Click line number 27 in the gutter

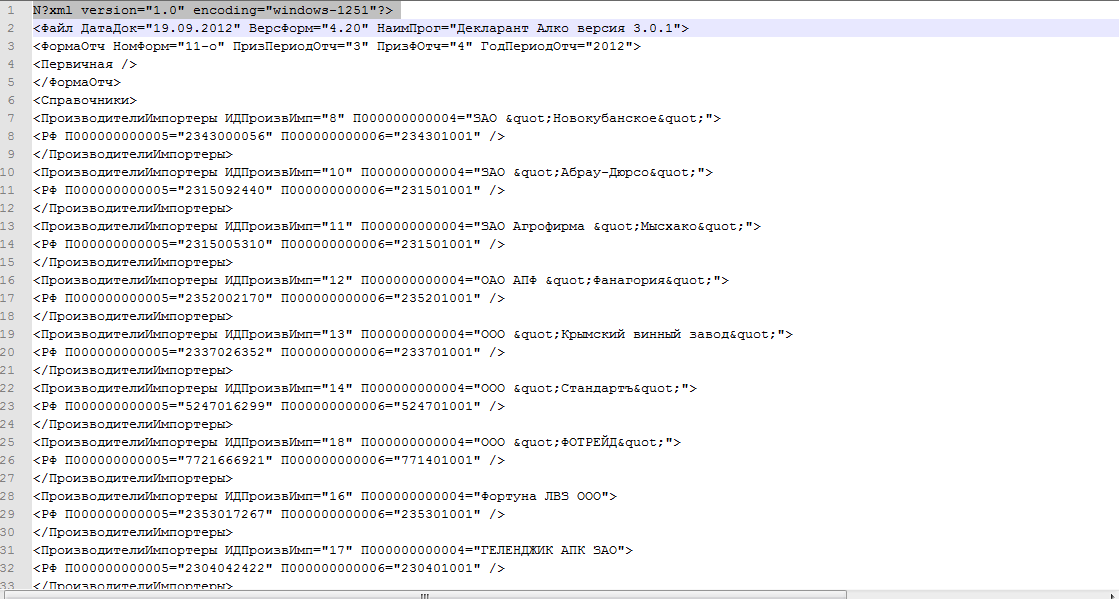click(8, 478)
